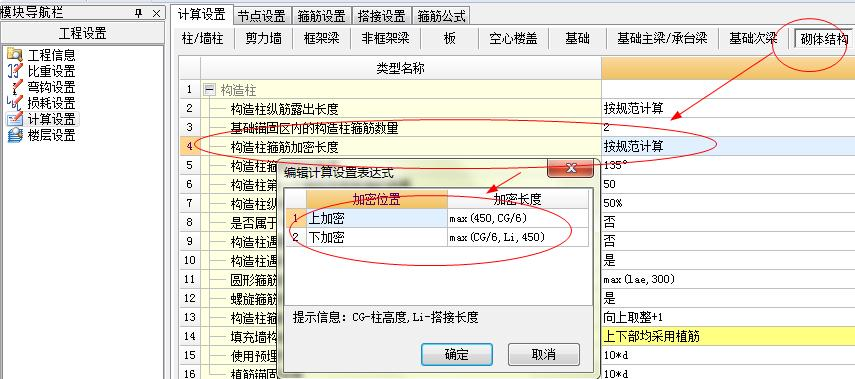Select row number 1 header
This screenshot has width=855, height=379.
click(x=189, y=89)
